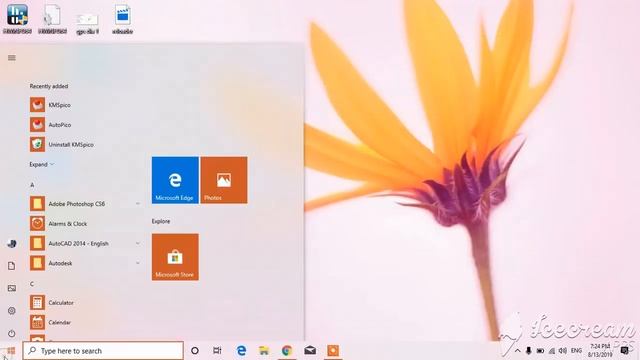Open the Photos tile
This screenshot has width=640, height=360.
coord(224,180)
